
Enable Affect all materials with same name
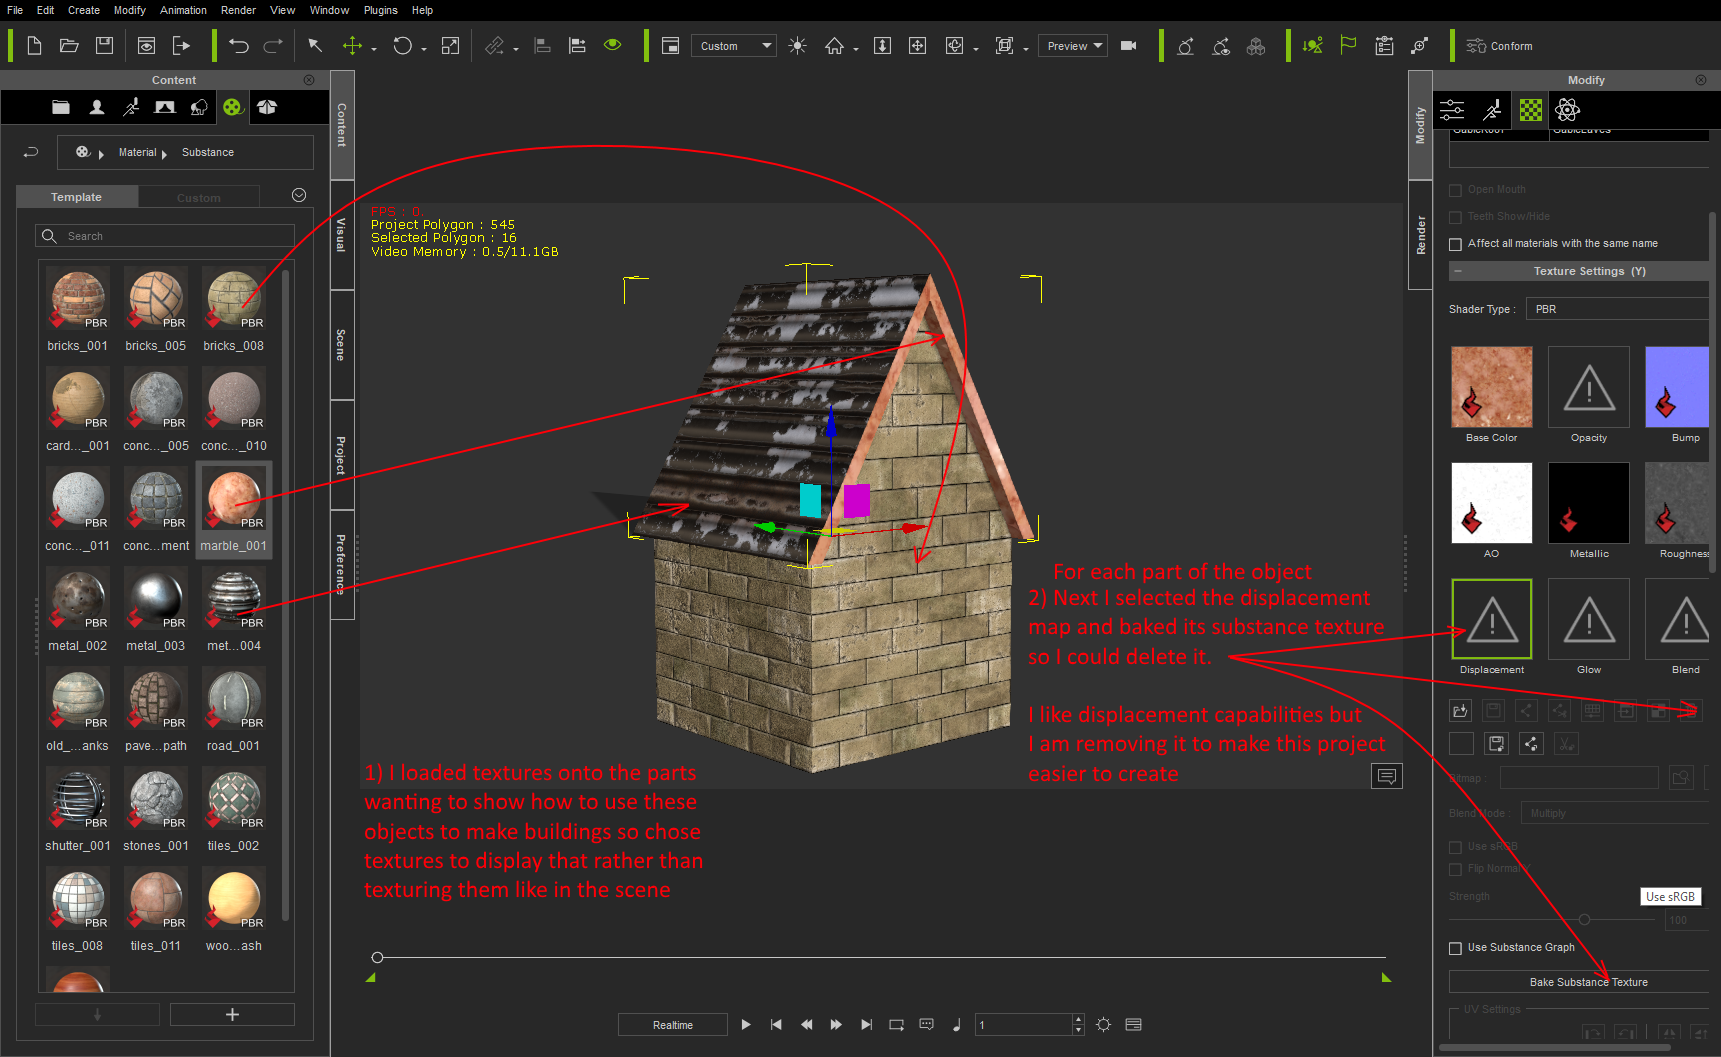[1456, 244]
